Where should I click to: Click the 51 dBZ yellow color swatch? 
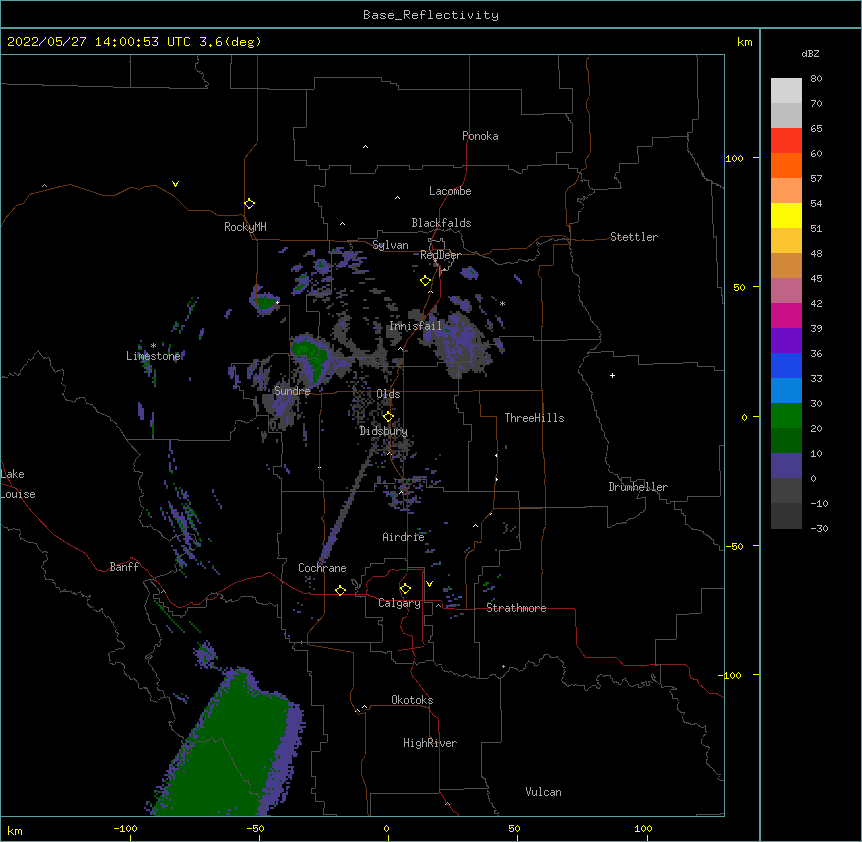coord(786,215)
